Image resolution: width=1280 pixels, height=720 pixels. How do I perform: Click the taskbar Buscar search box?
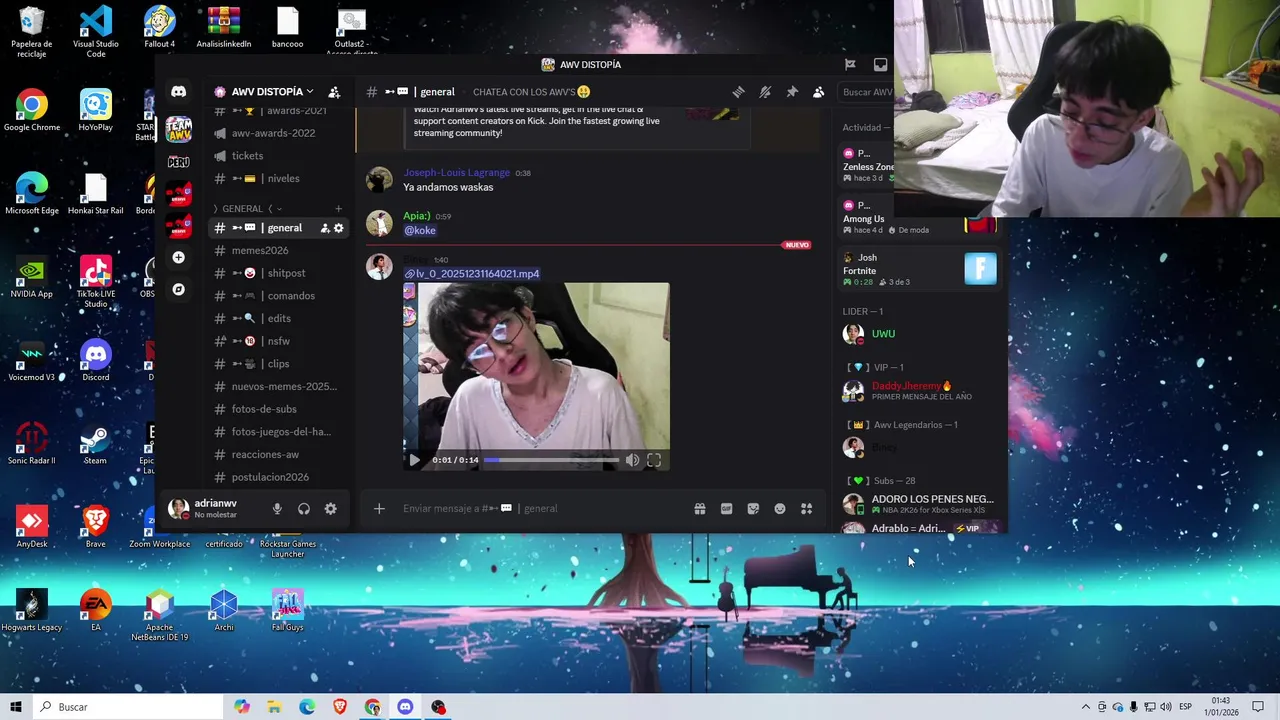(127, 707)
